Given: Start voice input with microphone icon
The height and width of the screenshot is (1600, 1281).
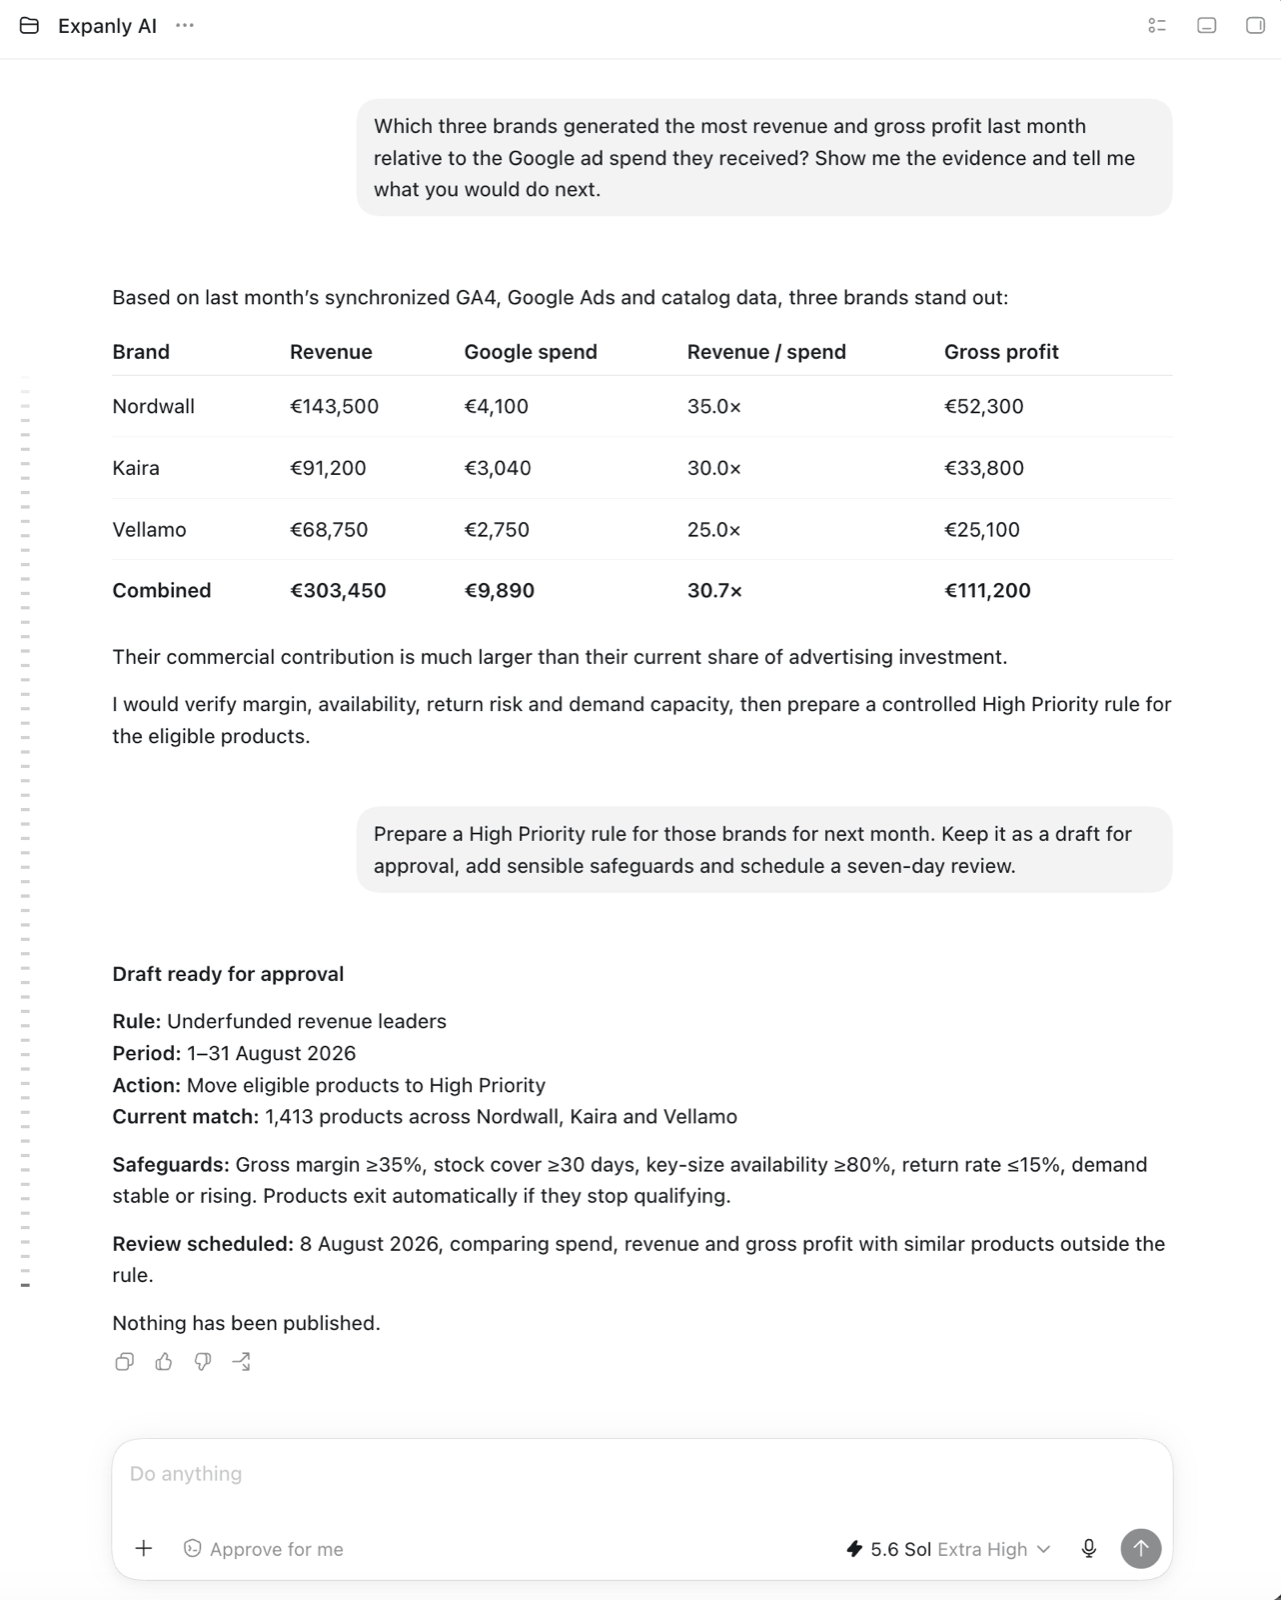Looking at the screenshot, I should point(1089,1548).
